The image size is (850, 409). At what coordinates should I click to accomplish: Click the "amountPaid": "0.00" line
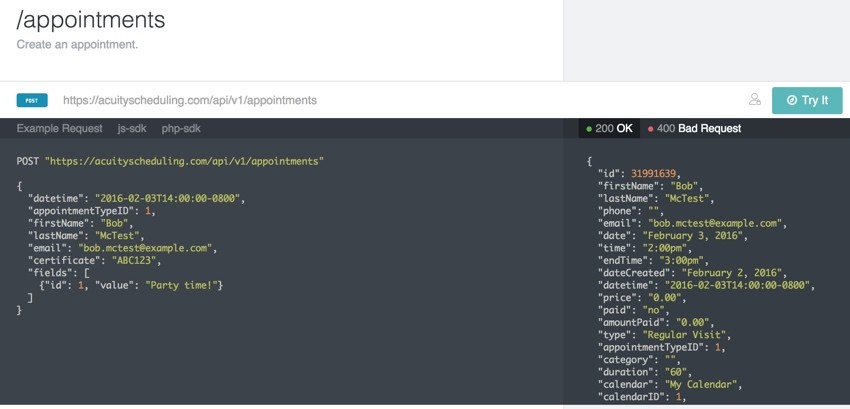pos(656,323)
